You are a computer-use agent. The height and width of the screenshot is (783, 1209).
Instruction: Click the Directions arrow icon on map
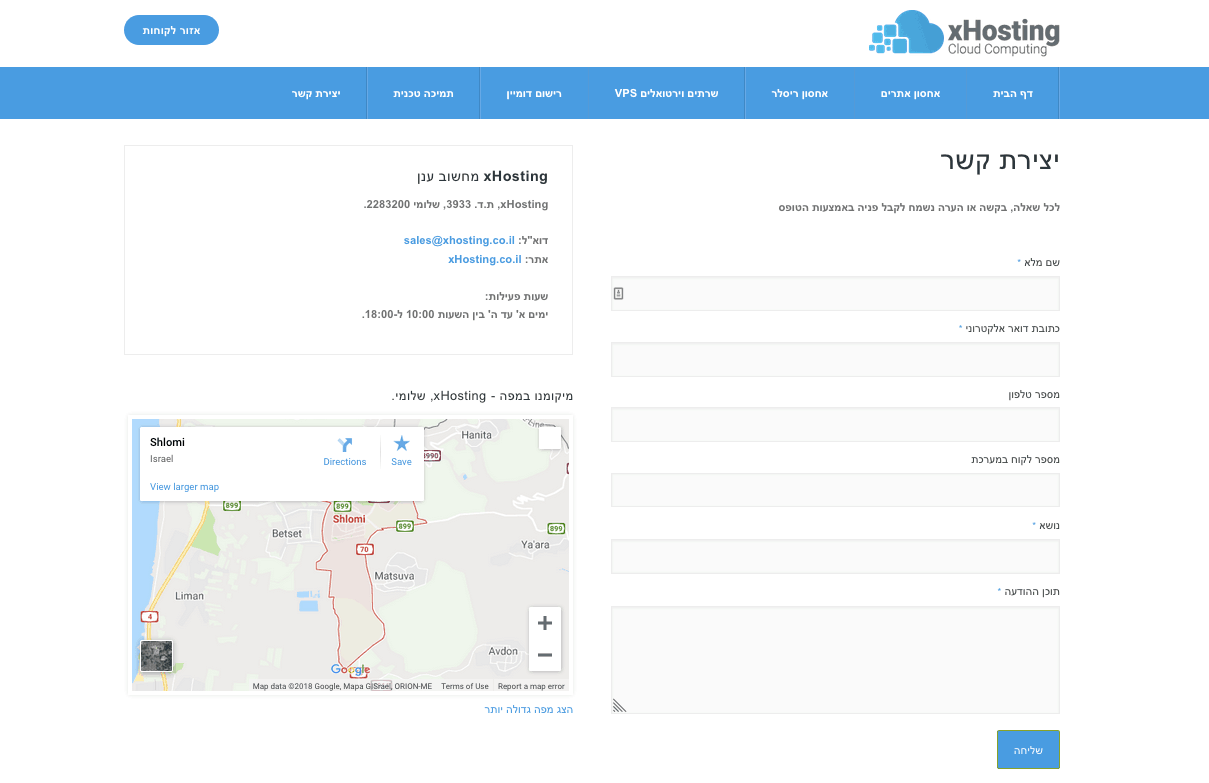[345, 445]
